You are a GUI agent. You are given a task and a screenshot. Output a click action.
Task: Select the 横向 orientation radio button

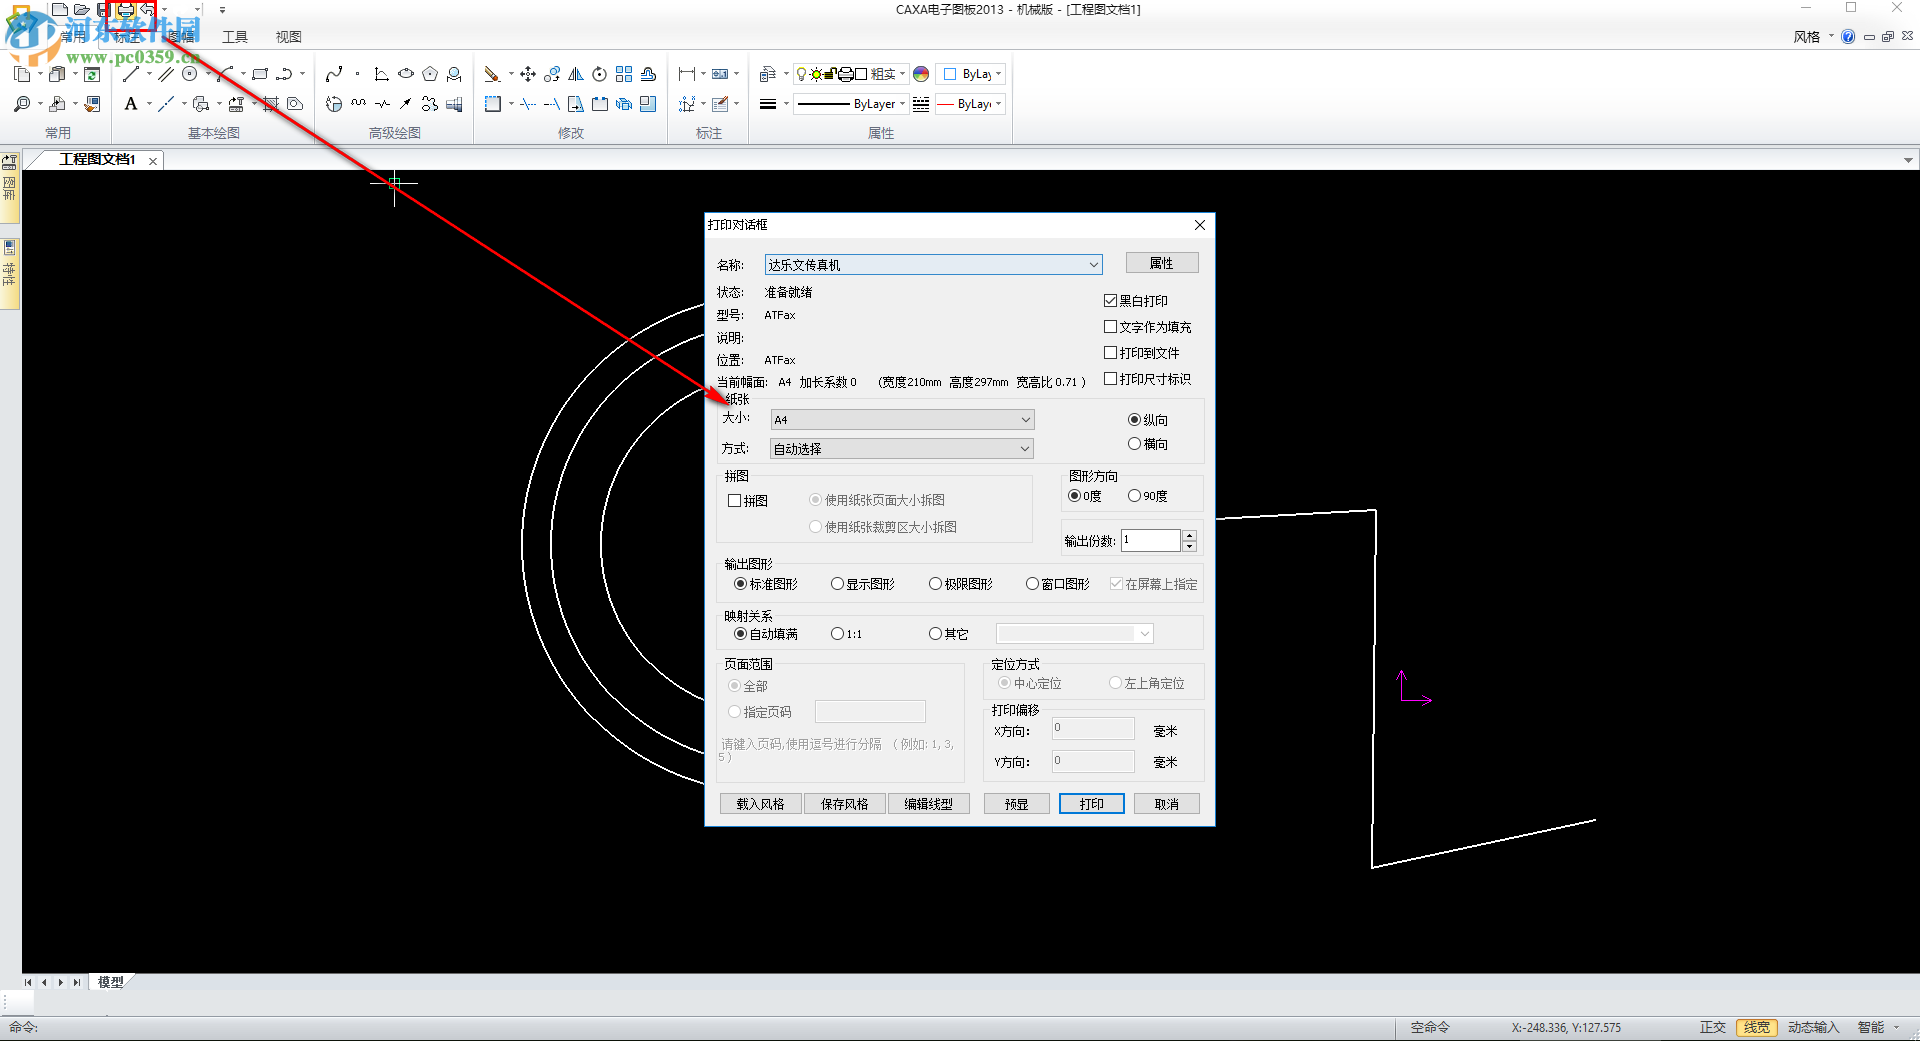pos(1134,444)
